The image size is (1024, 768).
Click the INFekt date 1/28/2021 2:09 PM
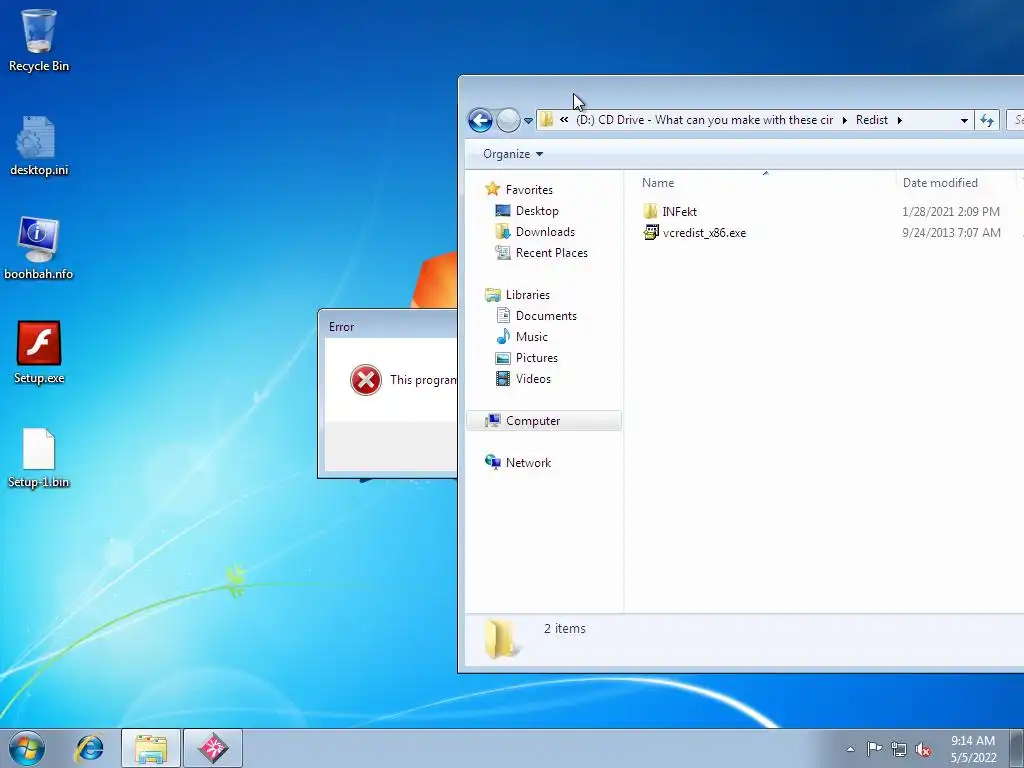(x=951, y=212)
